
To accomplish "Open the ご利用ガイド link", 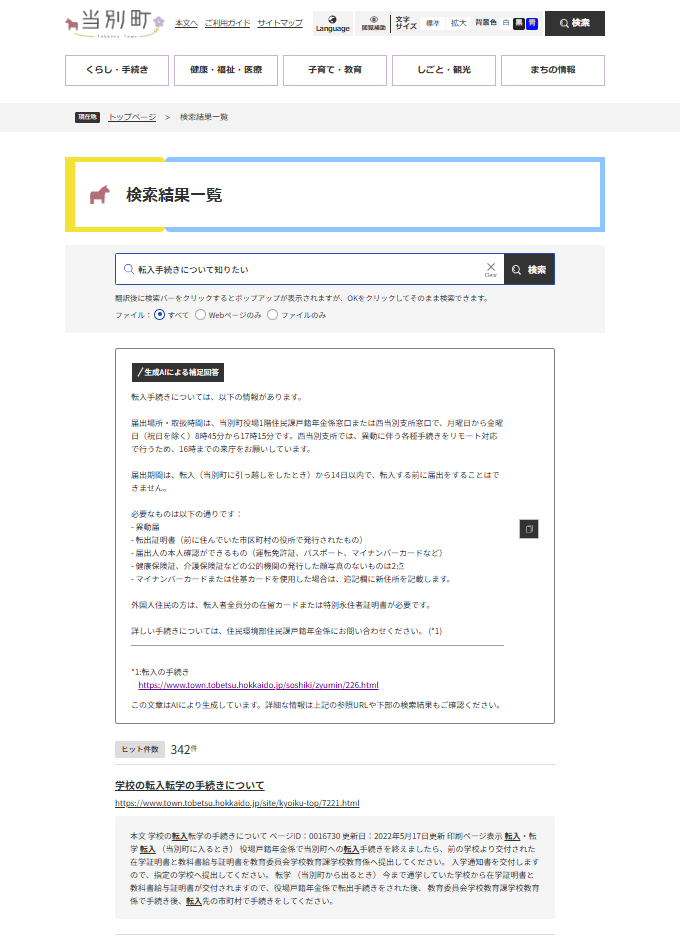I will pyautogui.click(x=227, y=23).
